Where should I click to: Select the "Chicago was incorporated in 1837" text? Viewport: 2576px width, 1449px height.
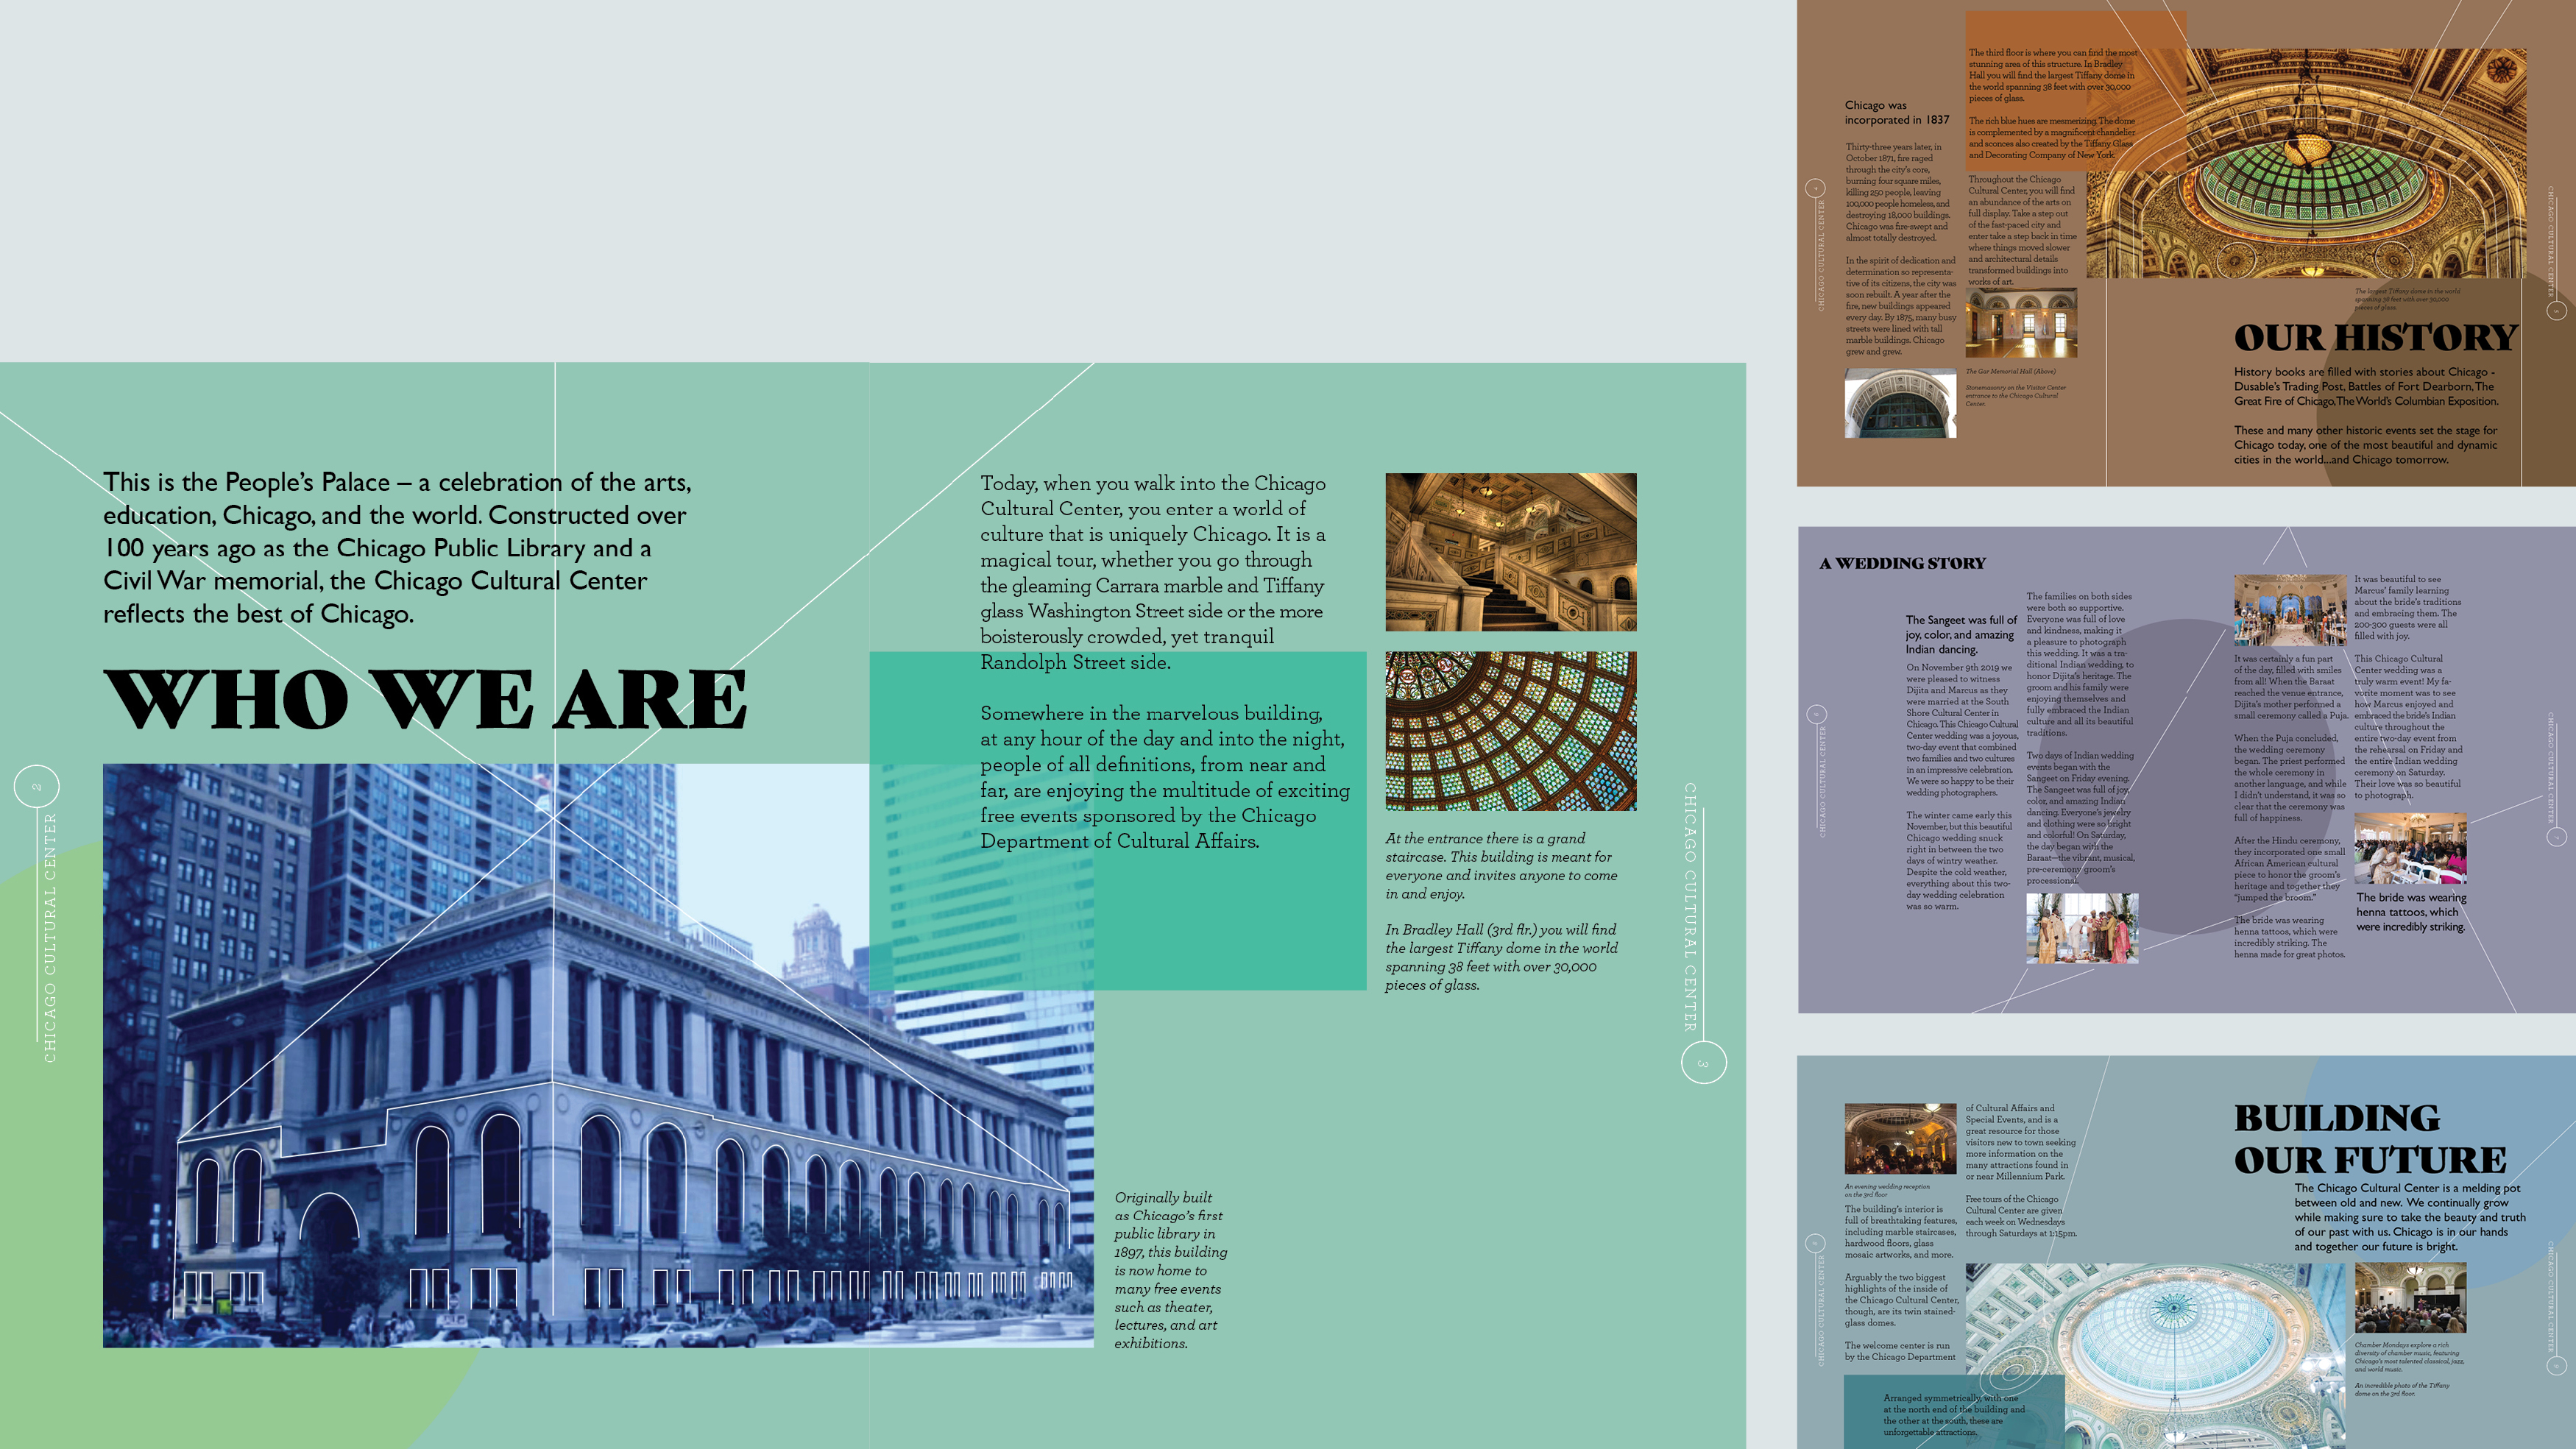click(x=1896, y=112)
